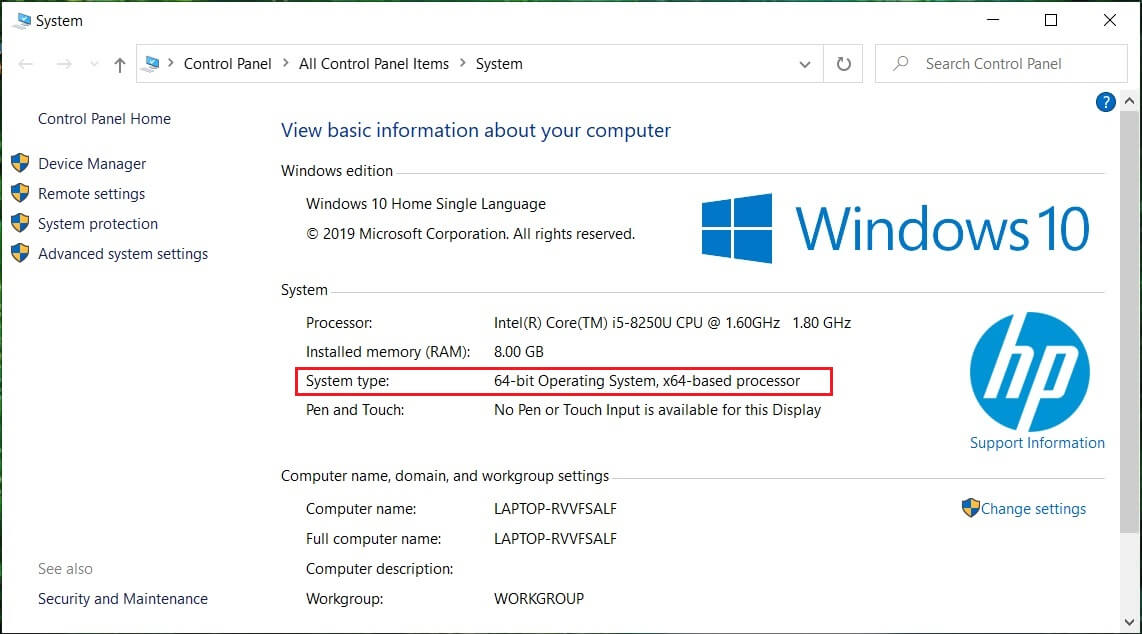Screen dimensions: 1142x634
Task: Expand chevron after All Control Panel Items
Action: click(x=463, y=64)
